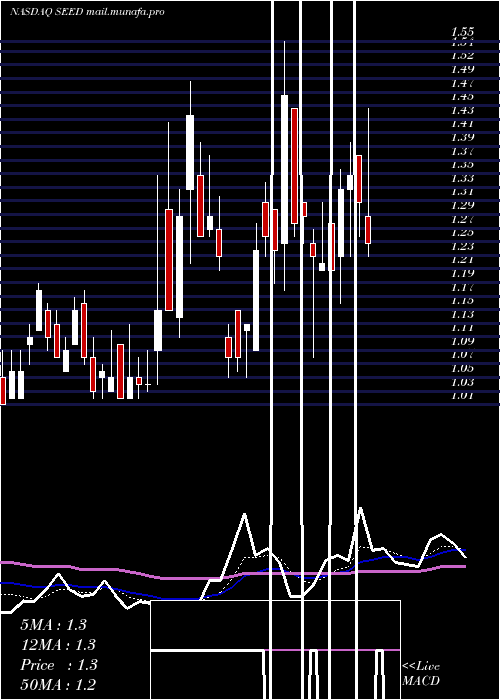This screenshot has width=500, height=700.
Task: Select the 1.41 price axis label
Action: tap(462, 124)
